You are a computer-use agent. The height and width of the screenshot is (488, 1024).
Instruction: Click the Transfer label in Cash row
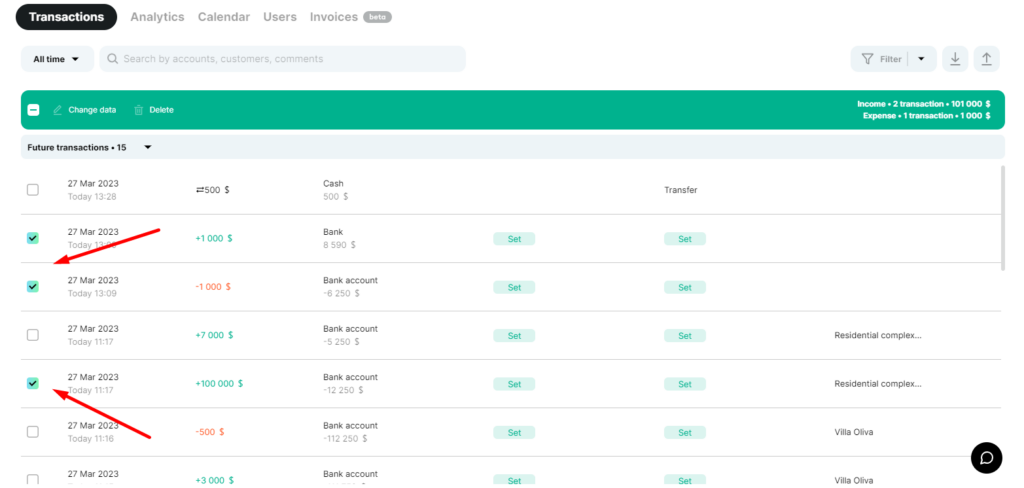(x=680, y=190)
